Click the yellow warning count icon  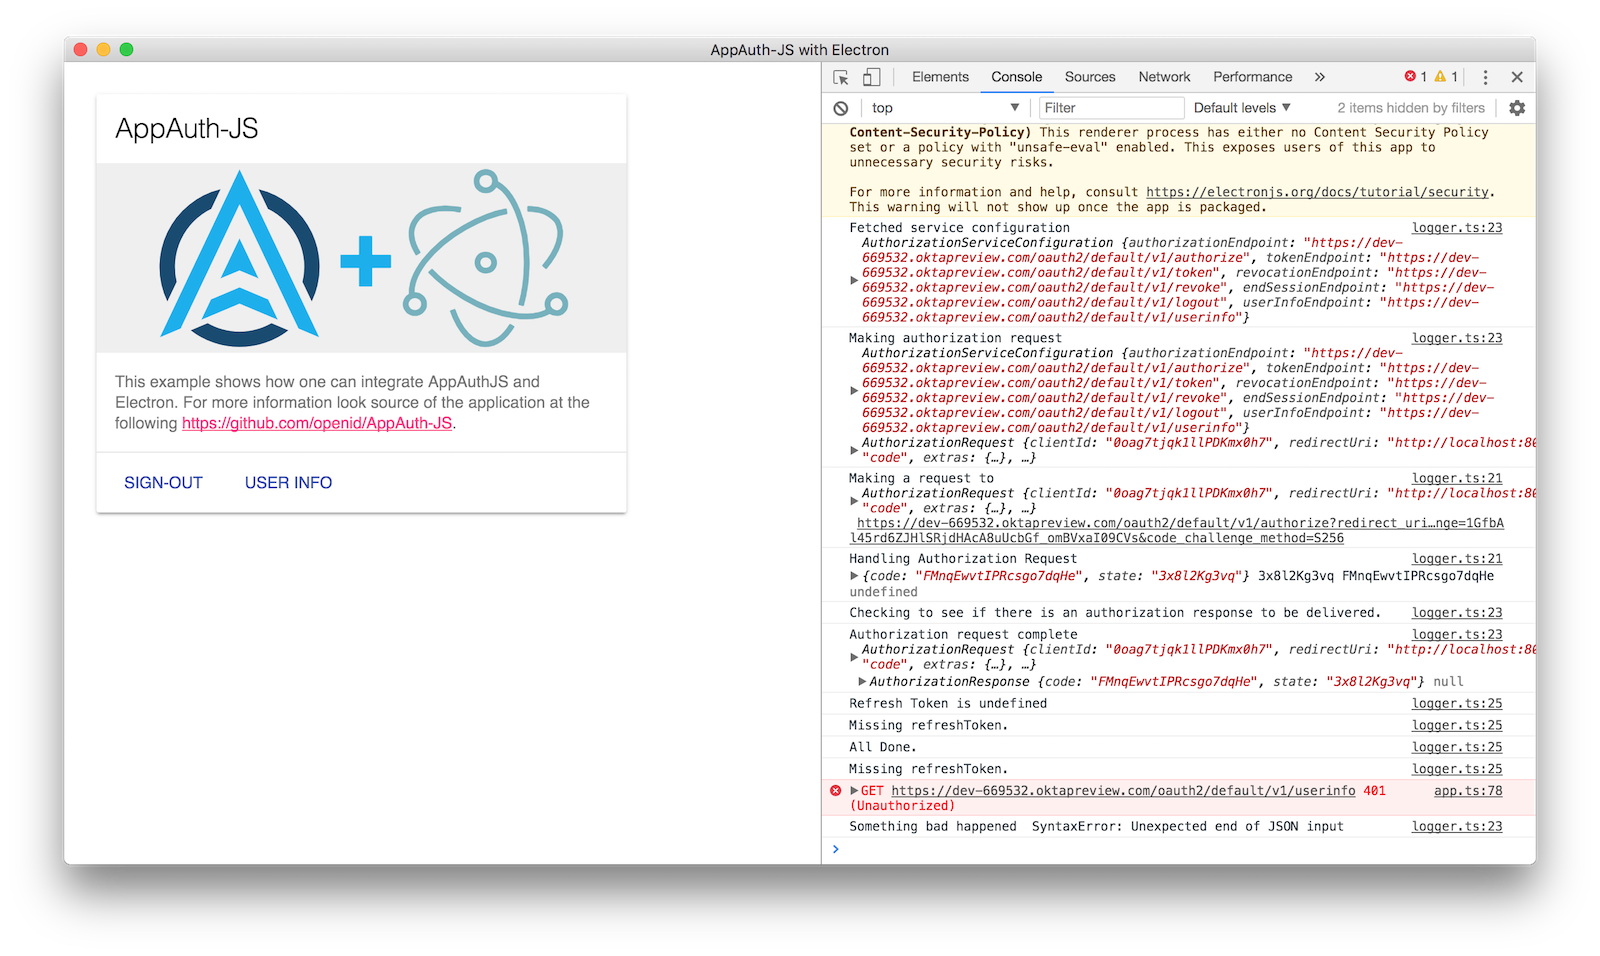point(1440,77)
